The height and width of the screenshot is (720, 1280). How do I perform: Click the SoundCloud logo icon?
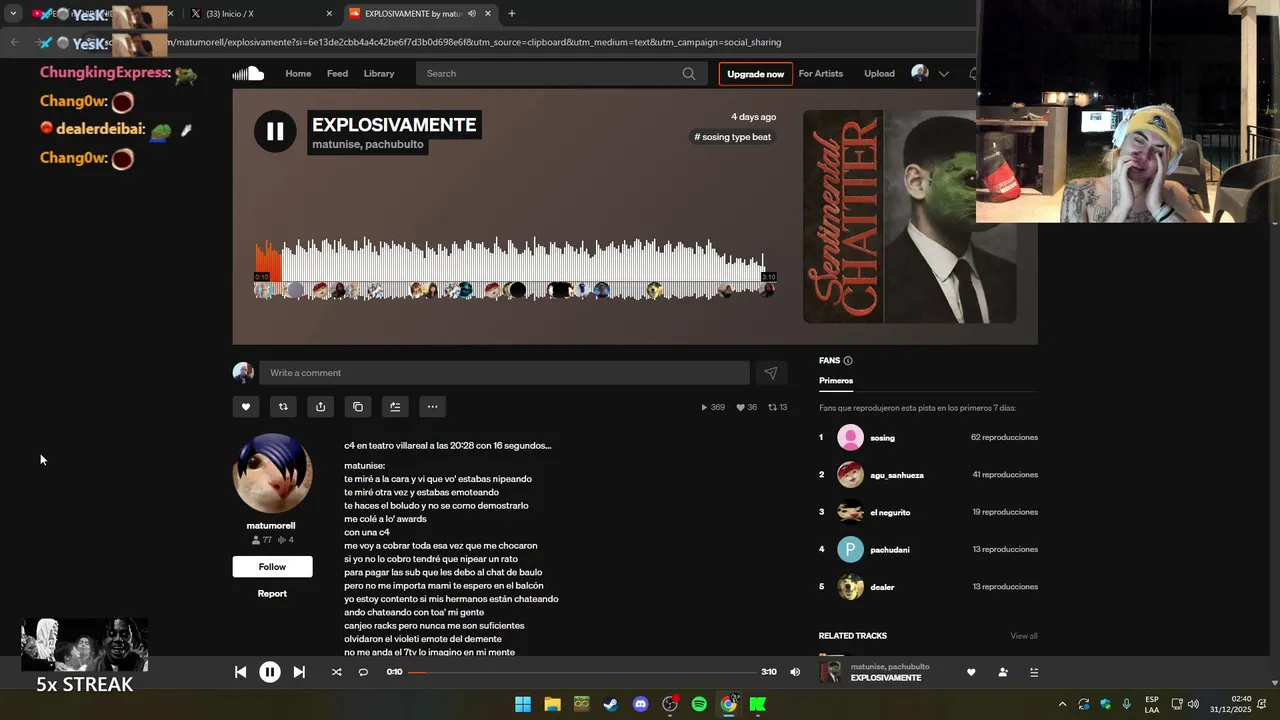tap(248, 73)
